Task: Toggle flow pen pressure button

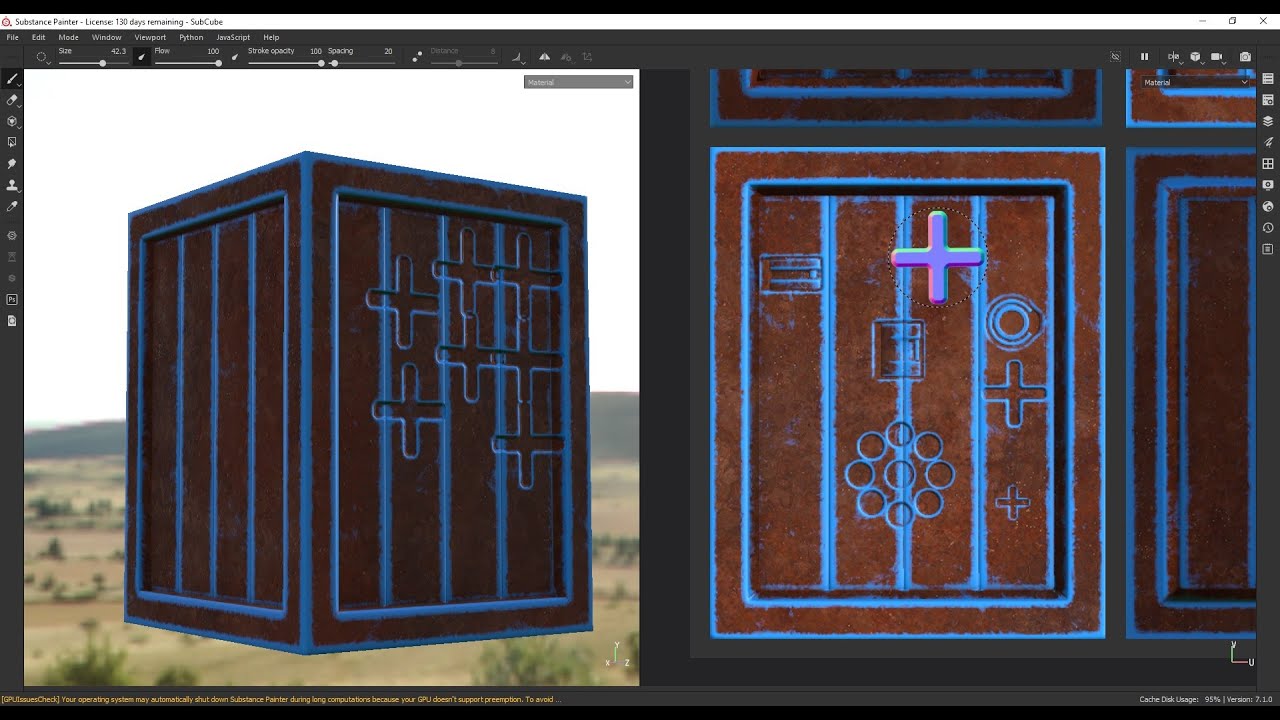Action: point(235,57)
